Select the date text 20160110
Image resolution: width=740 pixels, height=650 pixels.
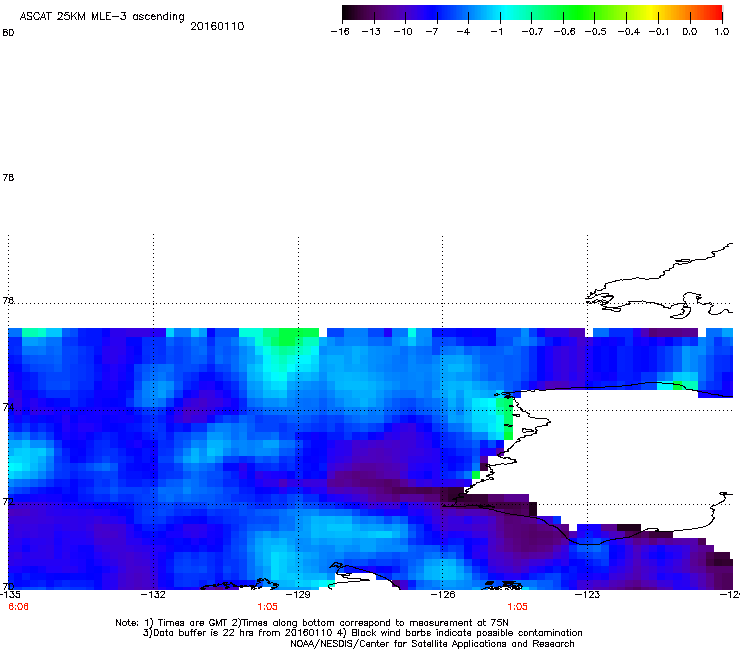click(x=217, y=26)
